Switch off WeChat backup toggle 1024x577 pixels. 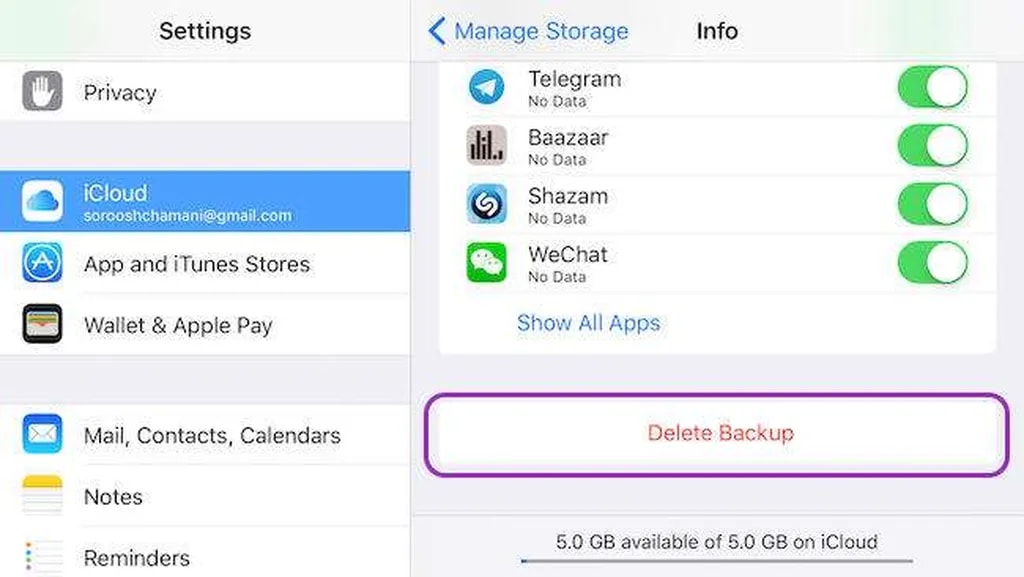932,263
